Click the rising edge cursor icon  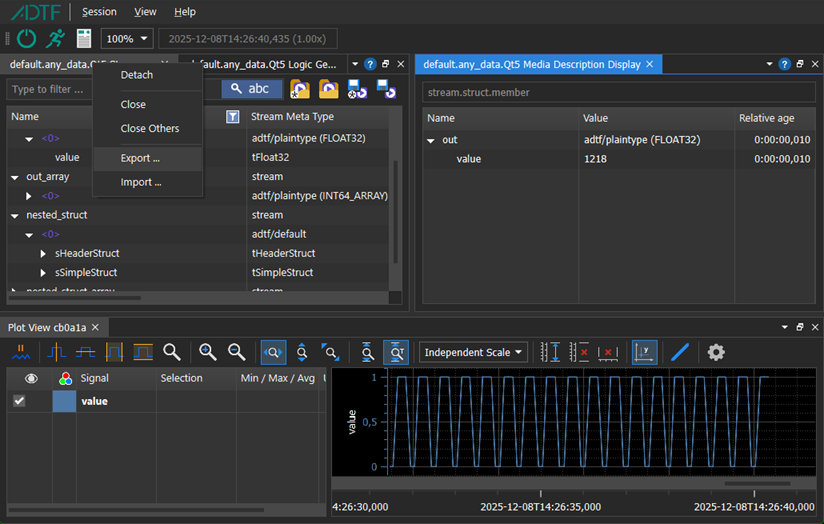(x=56, y=352)
